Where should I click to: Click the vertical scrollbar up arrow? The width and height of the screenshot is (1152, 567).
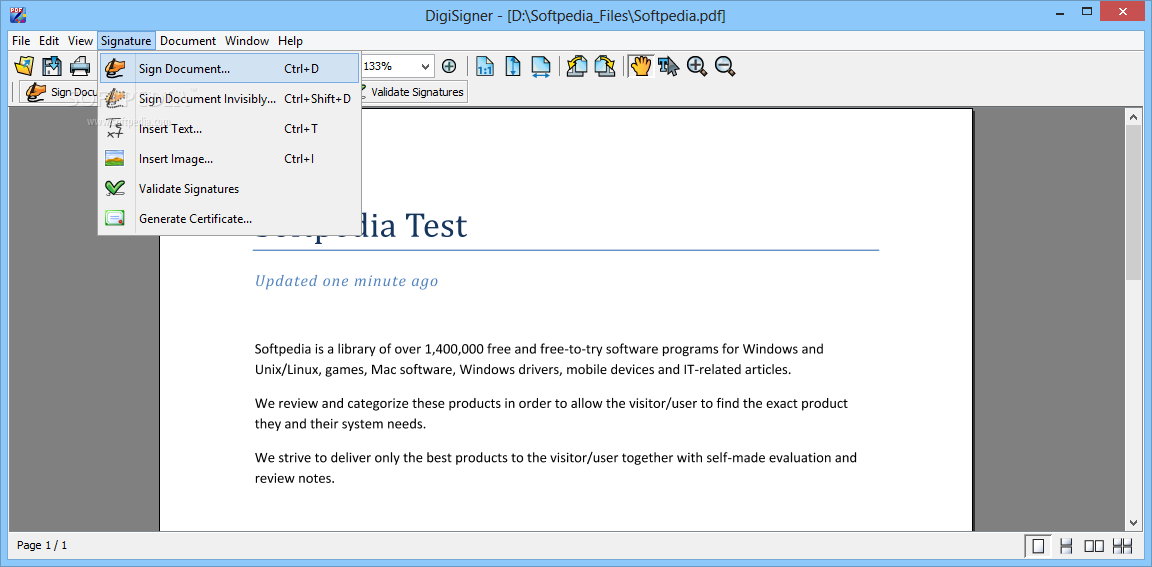1134,117
